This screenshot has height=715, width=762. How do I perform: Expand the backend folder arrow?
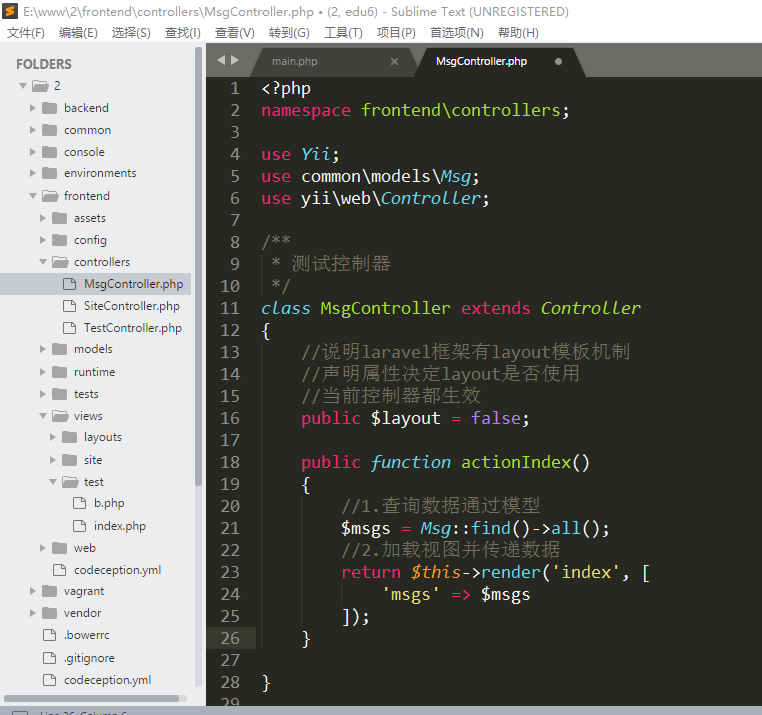[33, 108]
